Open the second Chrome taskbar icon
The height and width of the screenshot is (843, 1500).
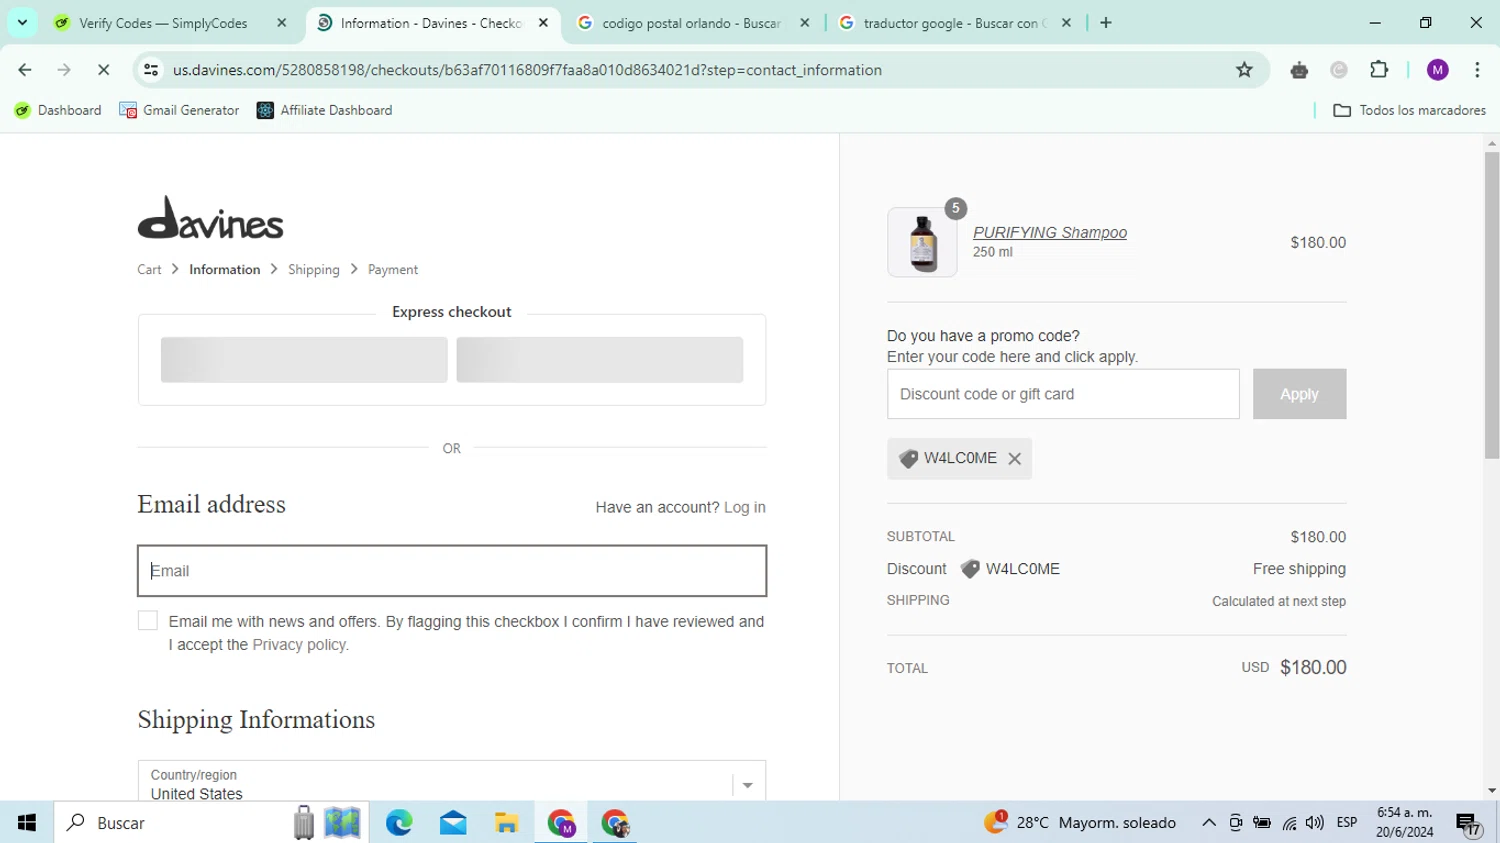[615, 823]
